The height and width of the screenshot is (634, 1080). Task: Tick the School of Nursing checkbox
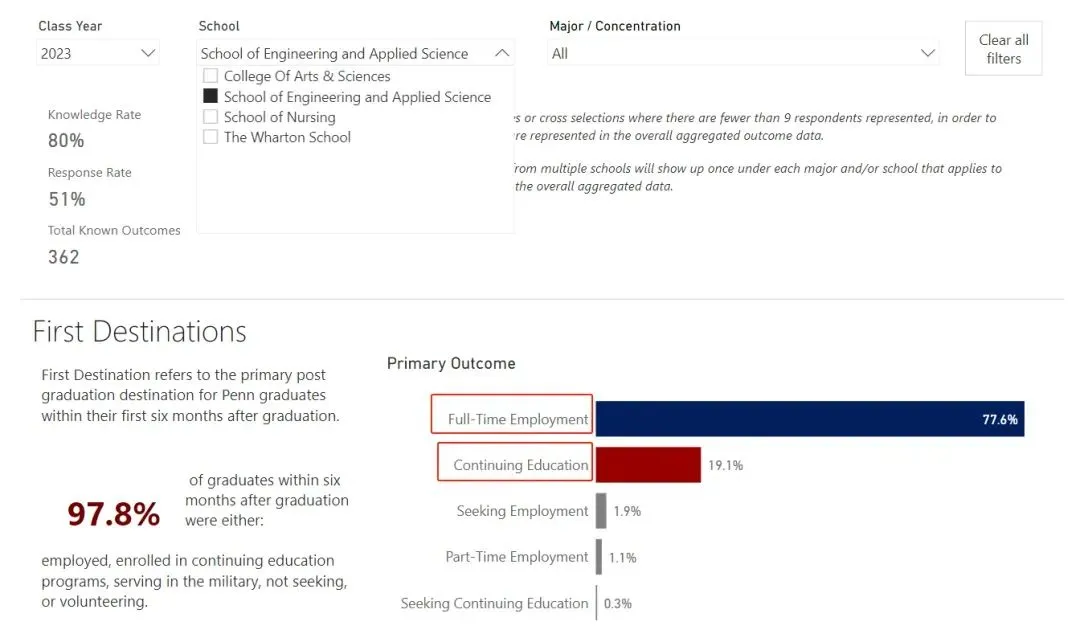211,117
